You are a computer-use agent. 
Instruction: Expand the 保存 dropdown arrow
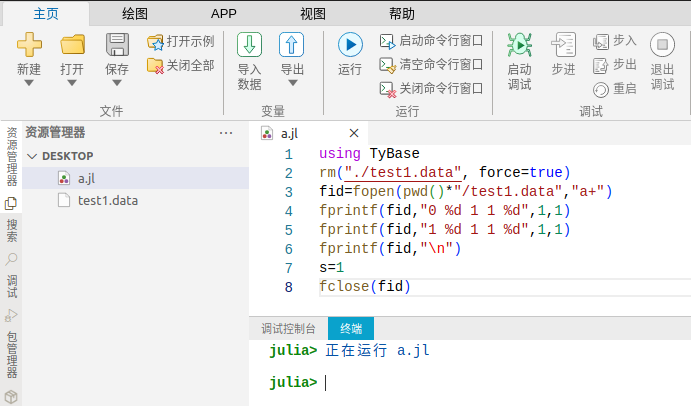tap(117, 83)
